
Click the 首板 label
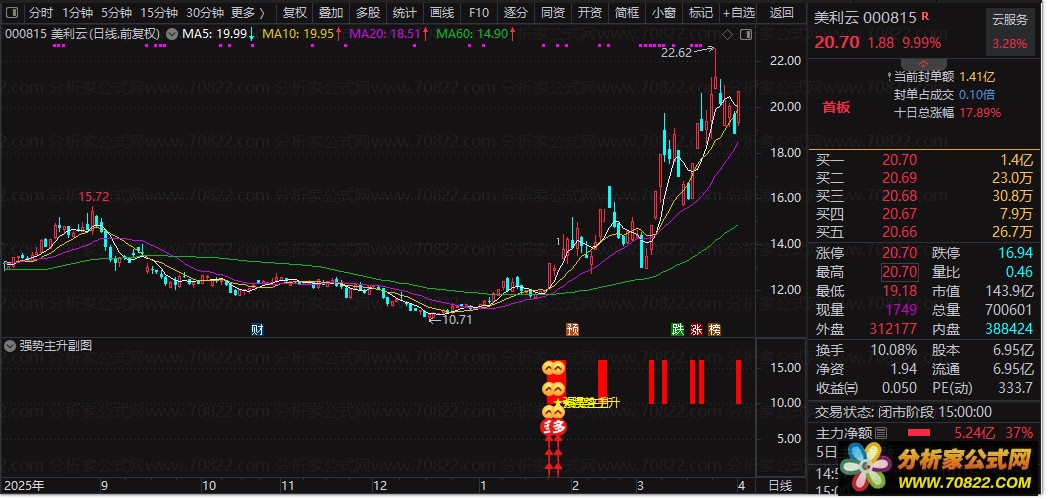click(836, 108)
